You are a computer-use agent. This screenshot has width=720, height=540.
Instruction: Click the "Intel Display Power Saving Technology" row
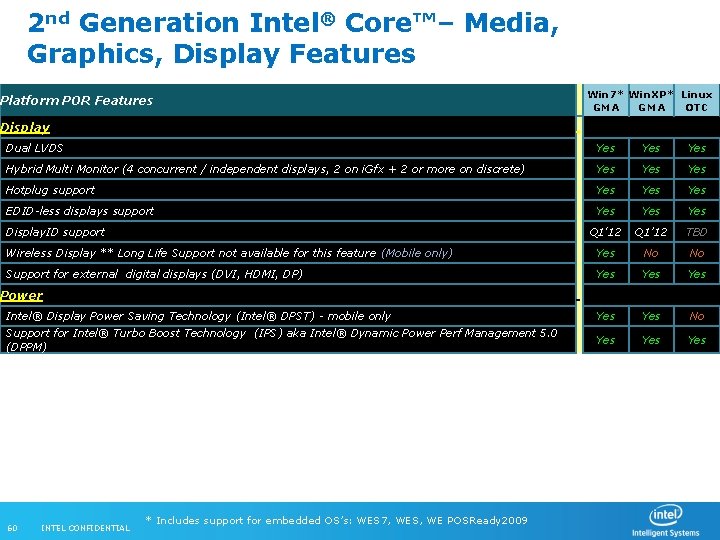pos(288,316)
